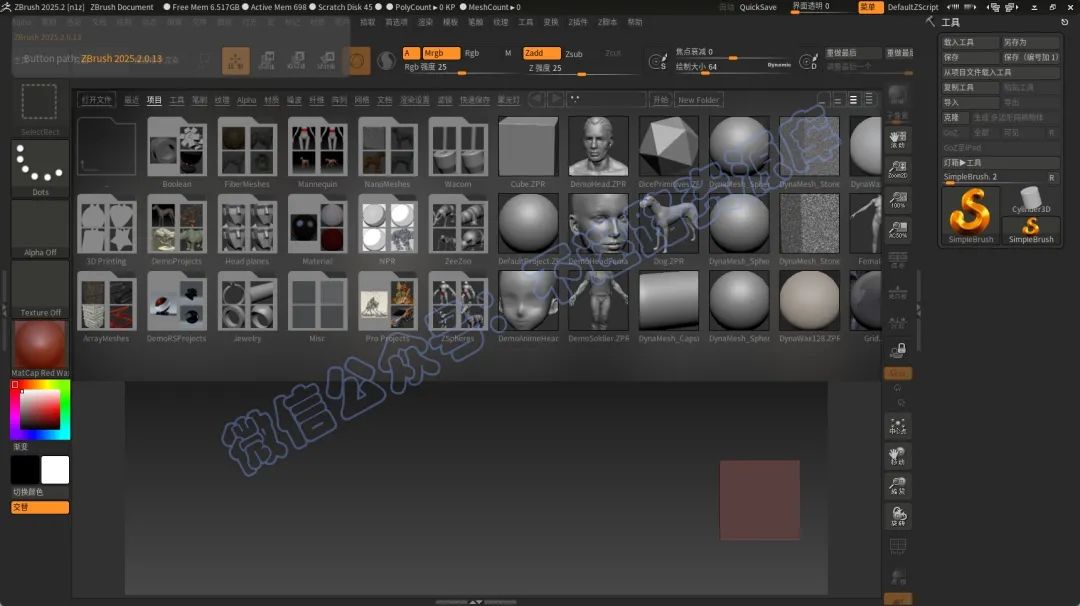Click the 旋转 (rotate) view icon
The height and width of the screenshot is (606, 1080).
coord(897,516)
